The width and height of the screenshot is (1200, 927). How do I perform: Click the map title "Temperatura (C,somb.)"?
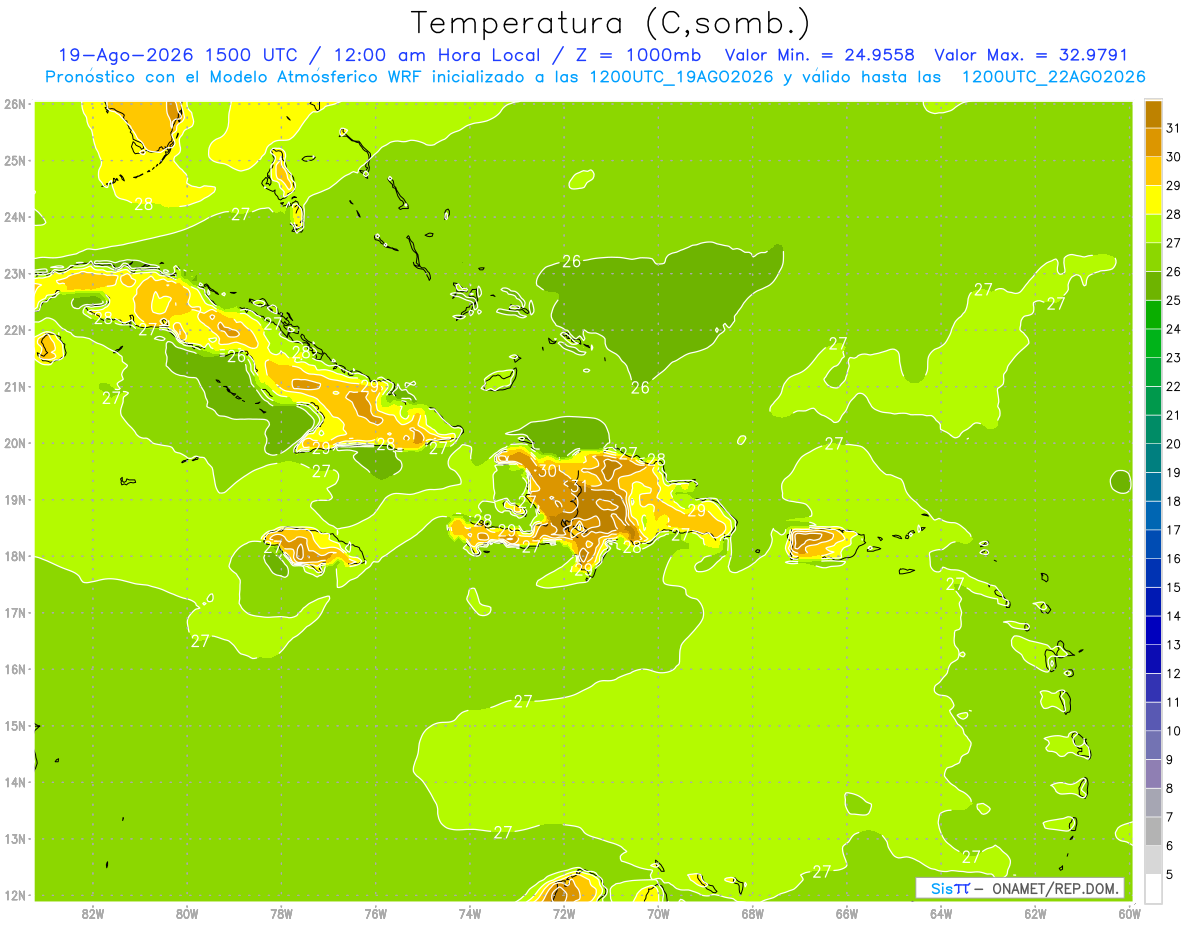tap(611, 22)
